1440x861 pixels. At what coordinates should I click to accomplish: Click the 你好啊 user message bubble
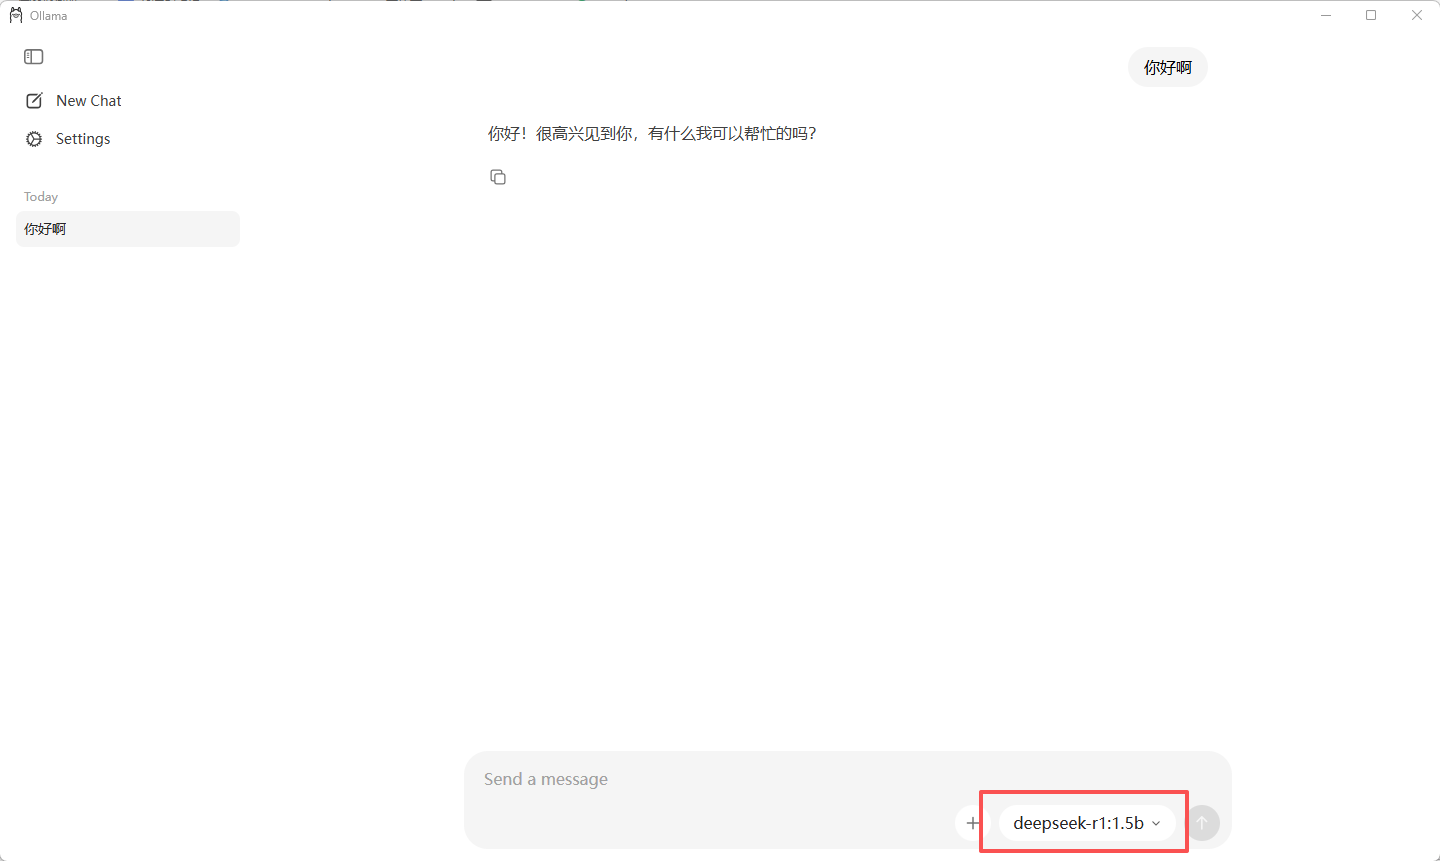point(1168,67)
